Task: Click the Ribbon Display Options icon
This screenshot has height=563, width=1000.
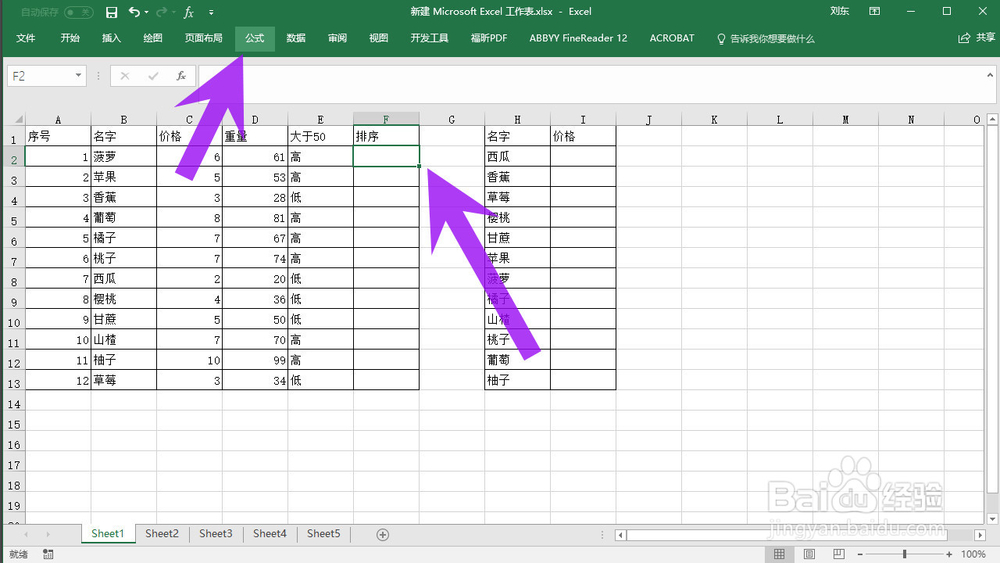Action: pos(874,11)
